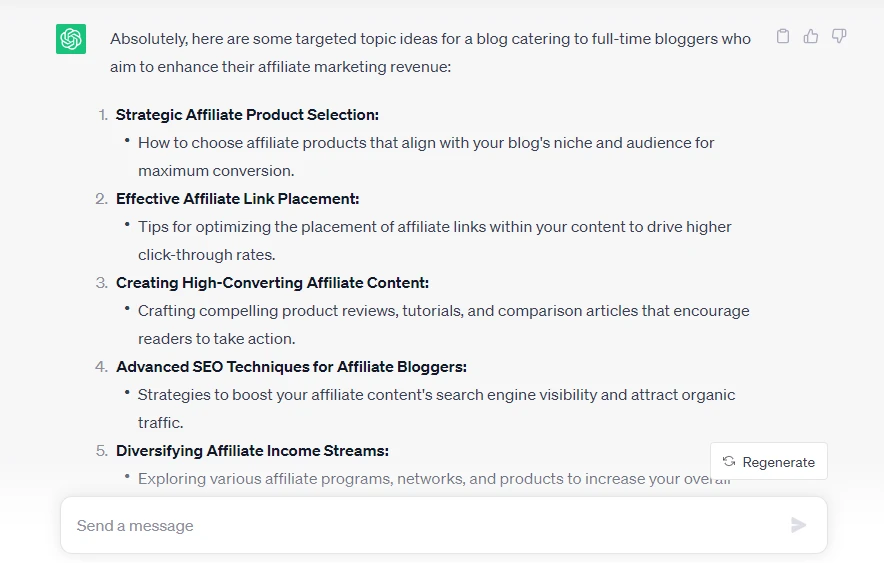Click Creating High-Converting Affiliate Content heading

tap(272, 282)
